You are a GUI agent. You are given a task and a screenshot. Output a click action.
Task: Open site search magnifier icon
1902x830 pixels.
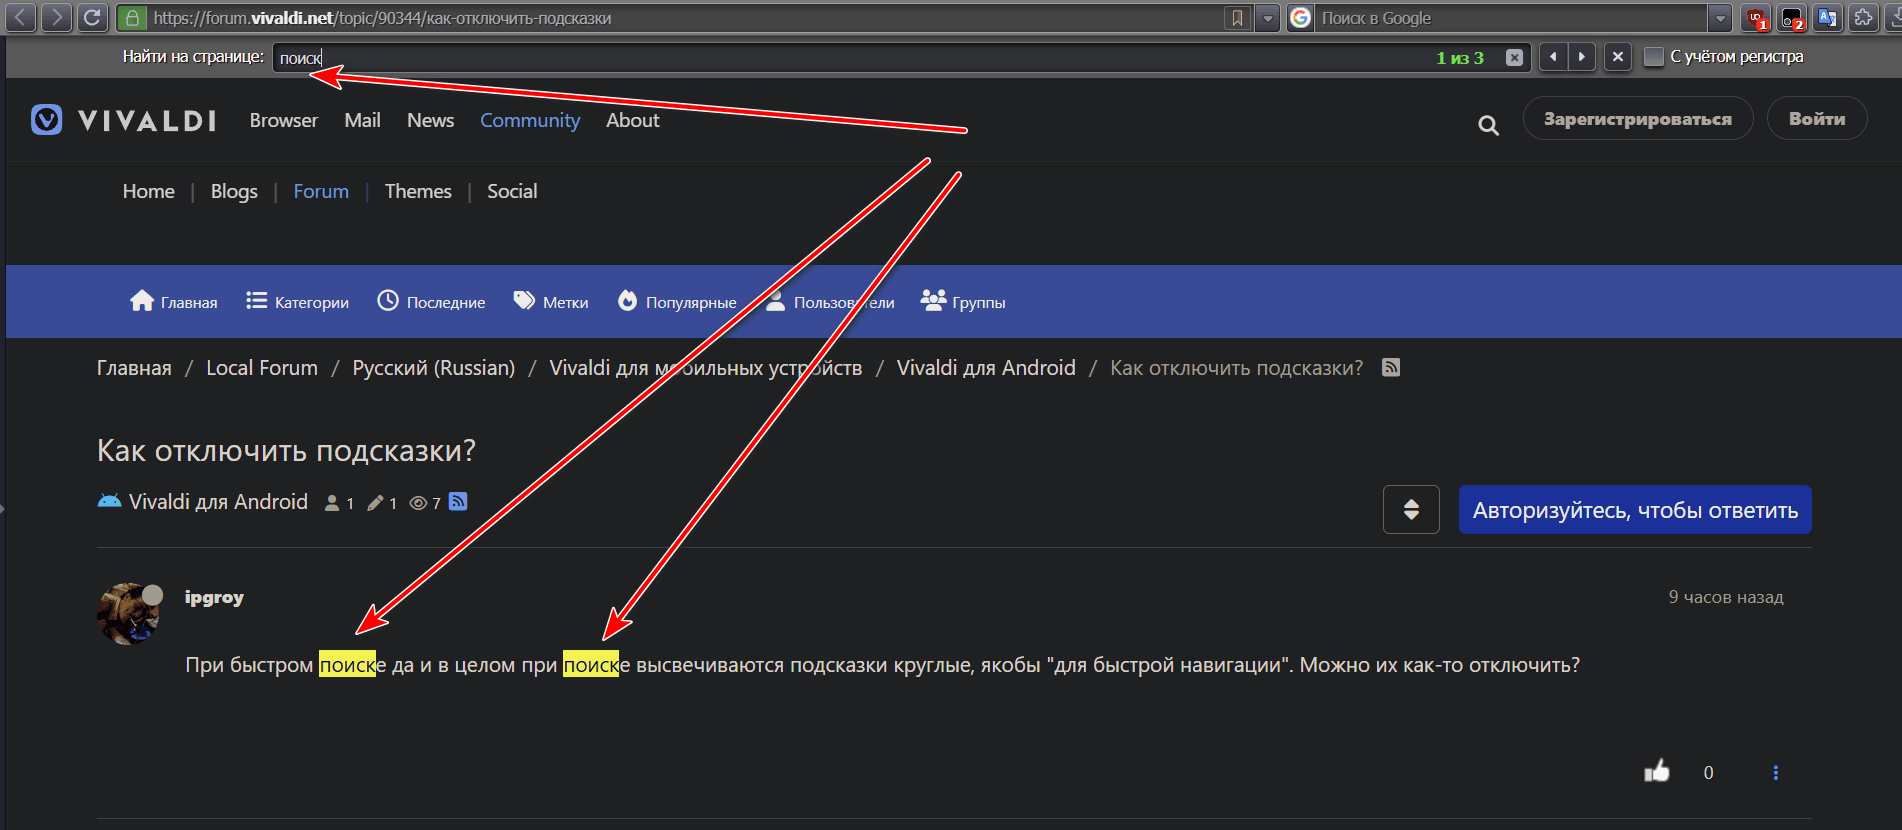click(x=1488, y=125)
